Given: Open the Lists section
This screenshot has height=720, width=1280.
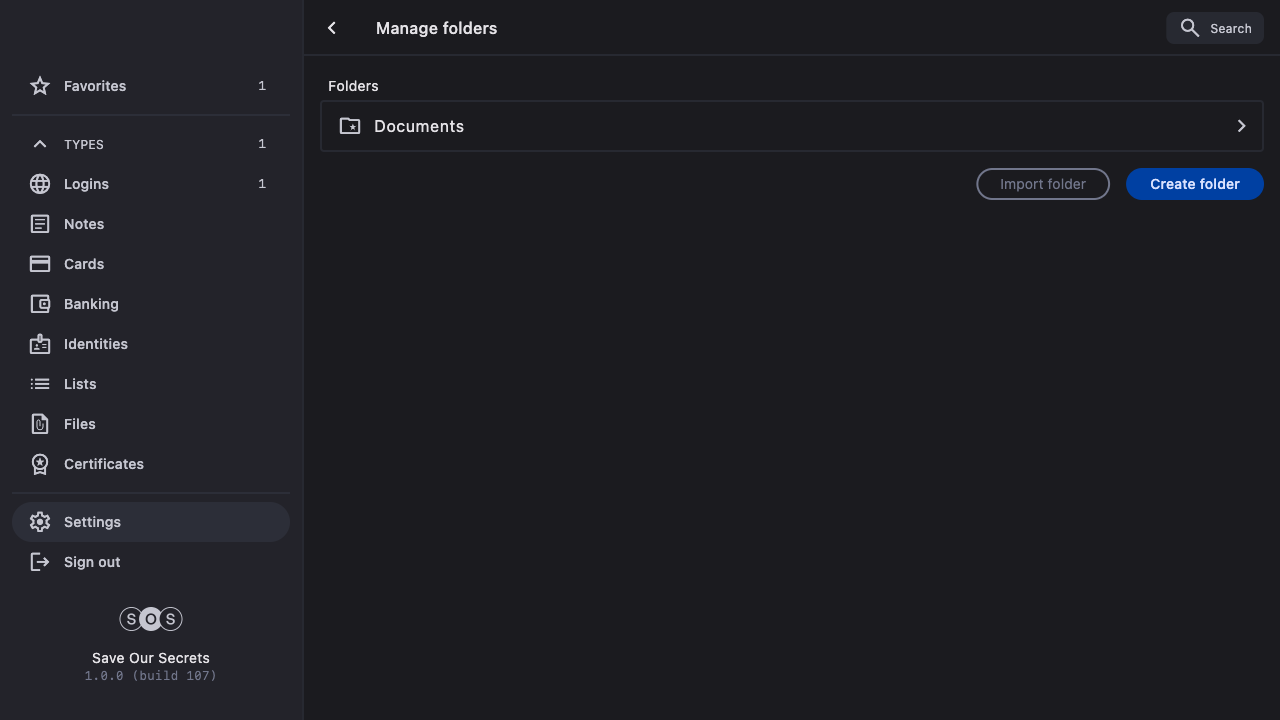Looking at the screenshot, I should [x=80, y=384].
